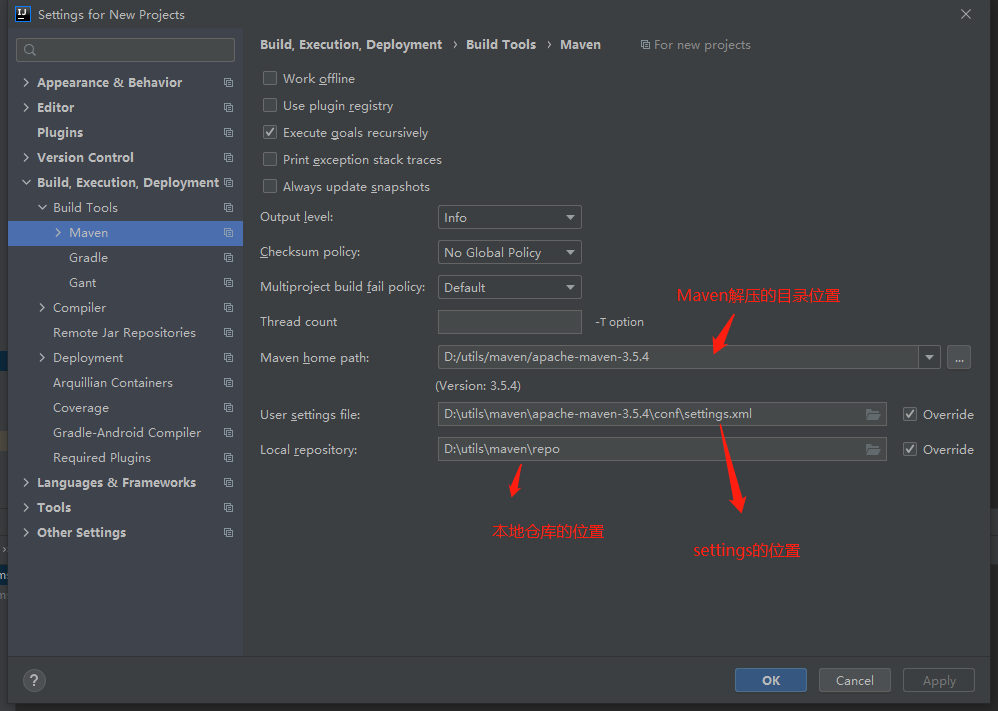Click the IntelliJ IDEA logo in title bar
The width and height of the screenshot is (998, 711).
pos(23,14)
